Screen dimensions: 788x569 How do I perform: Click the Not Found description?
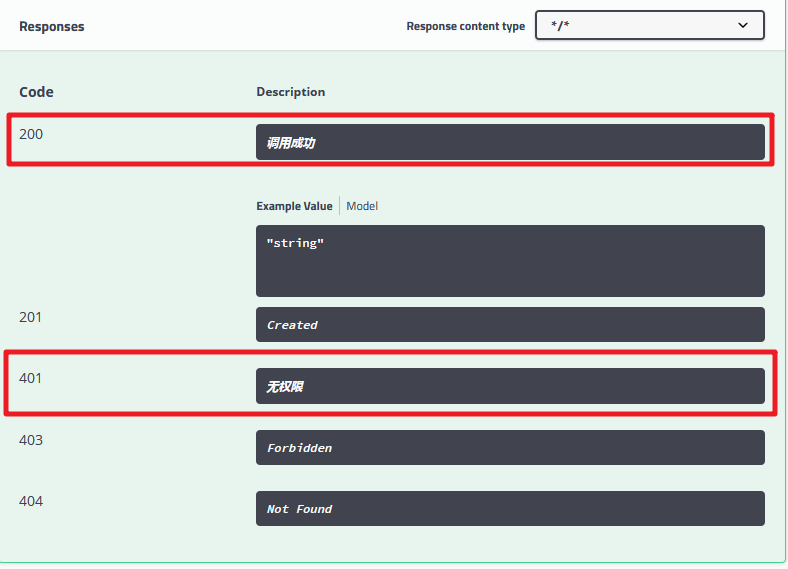click(x=510, y=509)
